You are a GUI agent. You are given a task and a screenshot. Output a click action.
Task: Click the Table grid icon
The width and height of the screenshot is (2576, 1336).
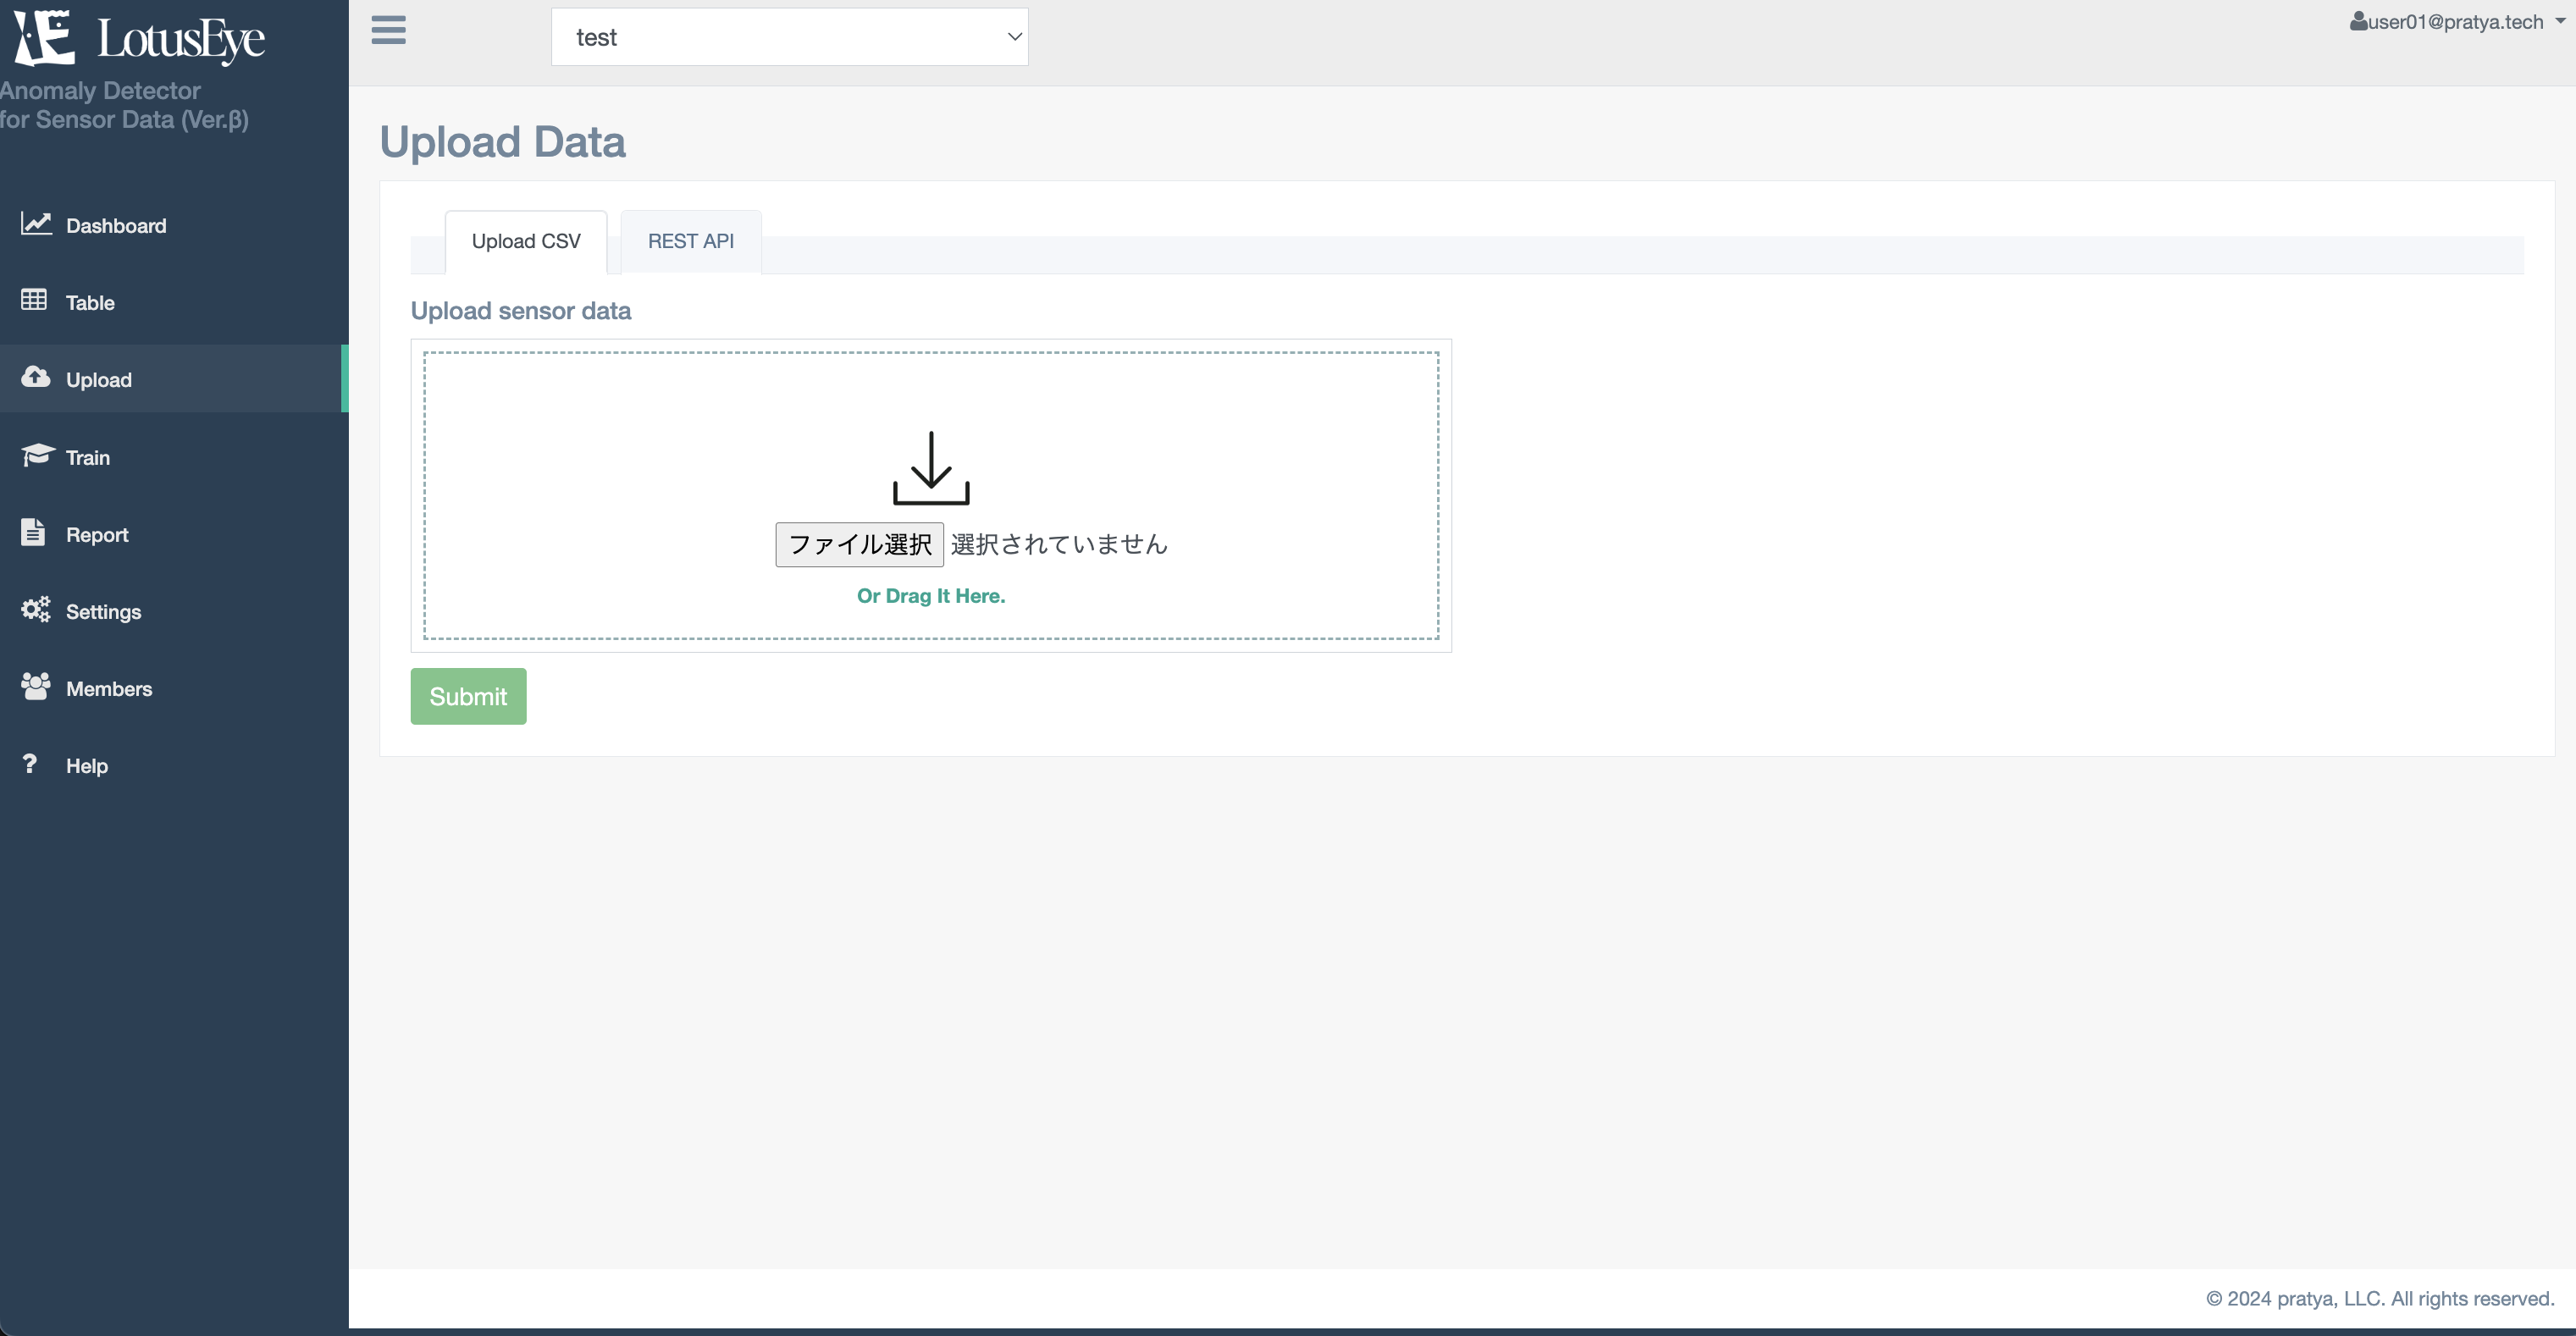(34, 300)
